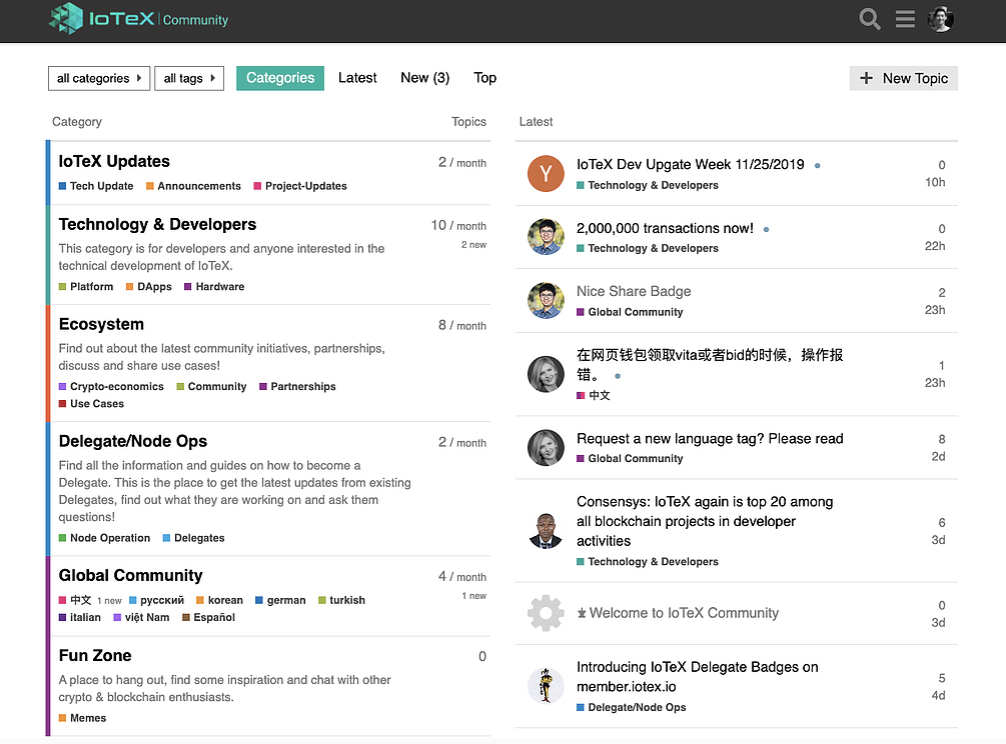The image size is (1006, 744).
Task: Click the New Topic button
Action: pos(903,78)
